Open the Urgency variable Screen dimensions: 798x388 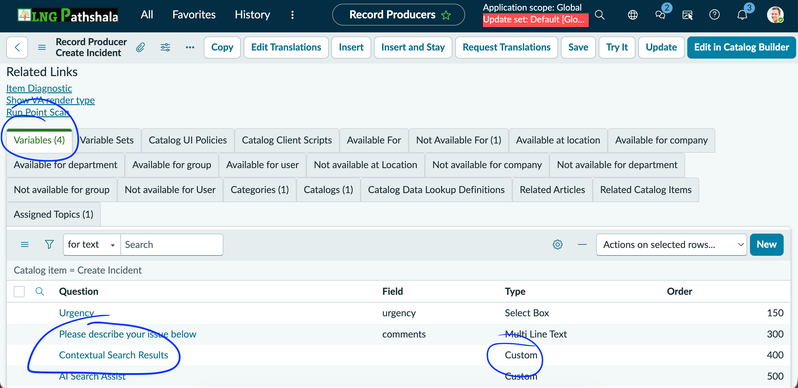76,313
